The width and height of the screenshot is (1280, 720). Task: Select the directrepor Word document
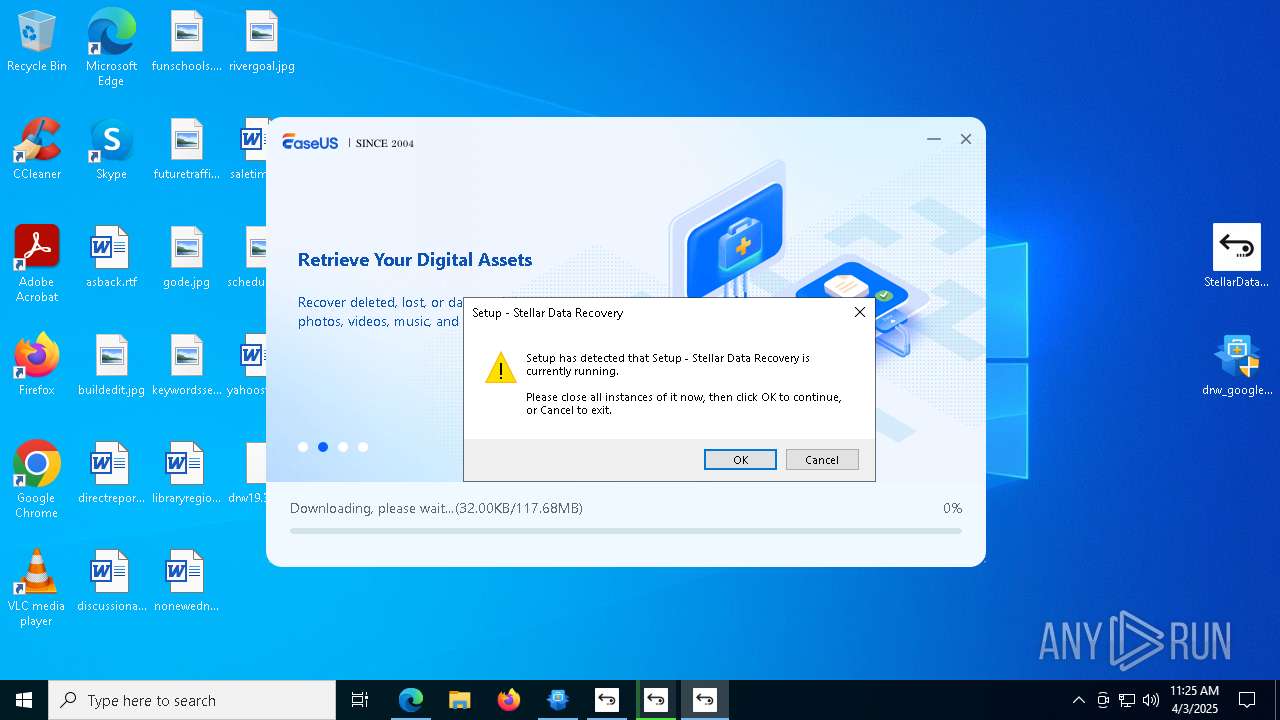[111, 473]
